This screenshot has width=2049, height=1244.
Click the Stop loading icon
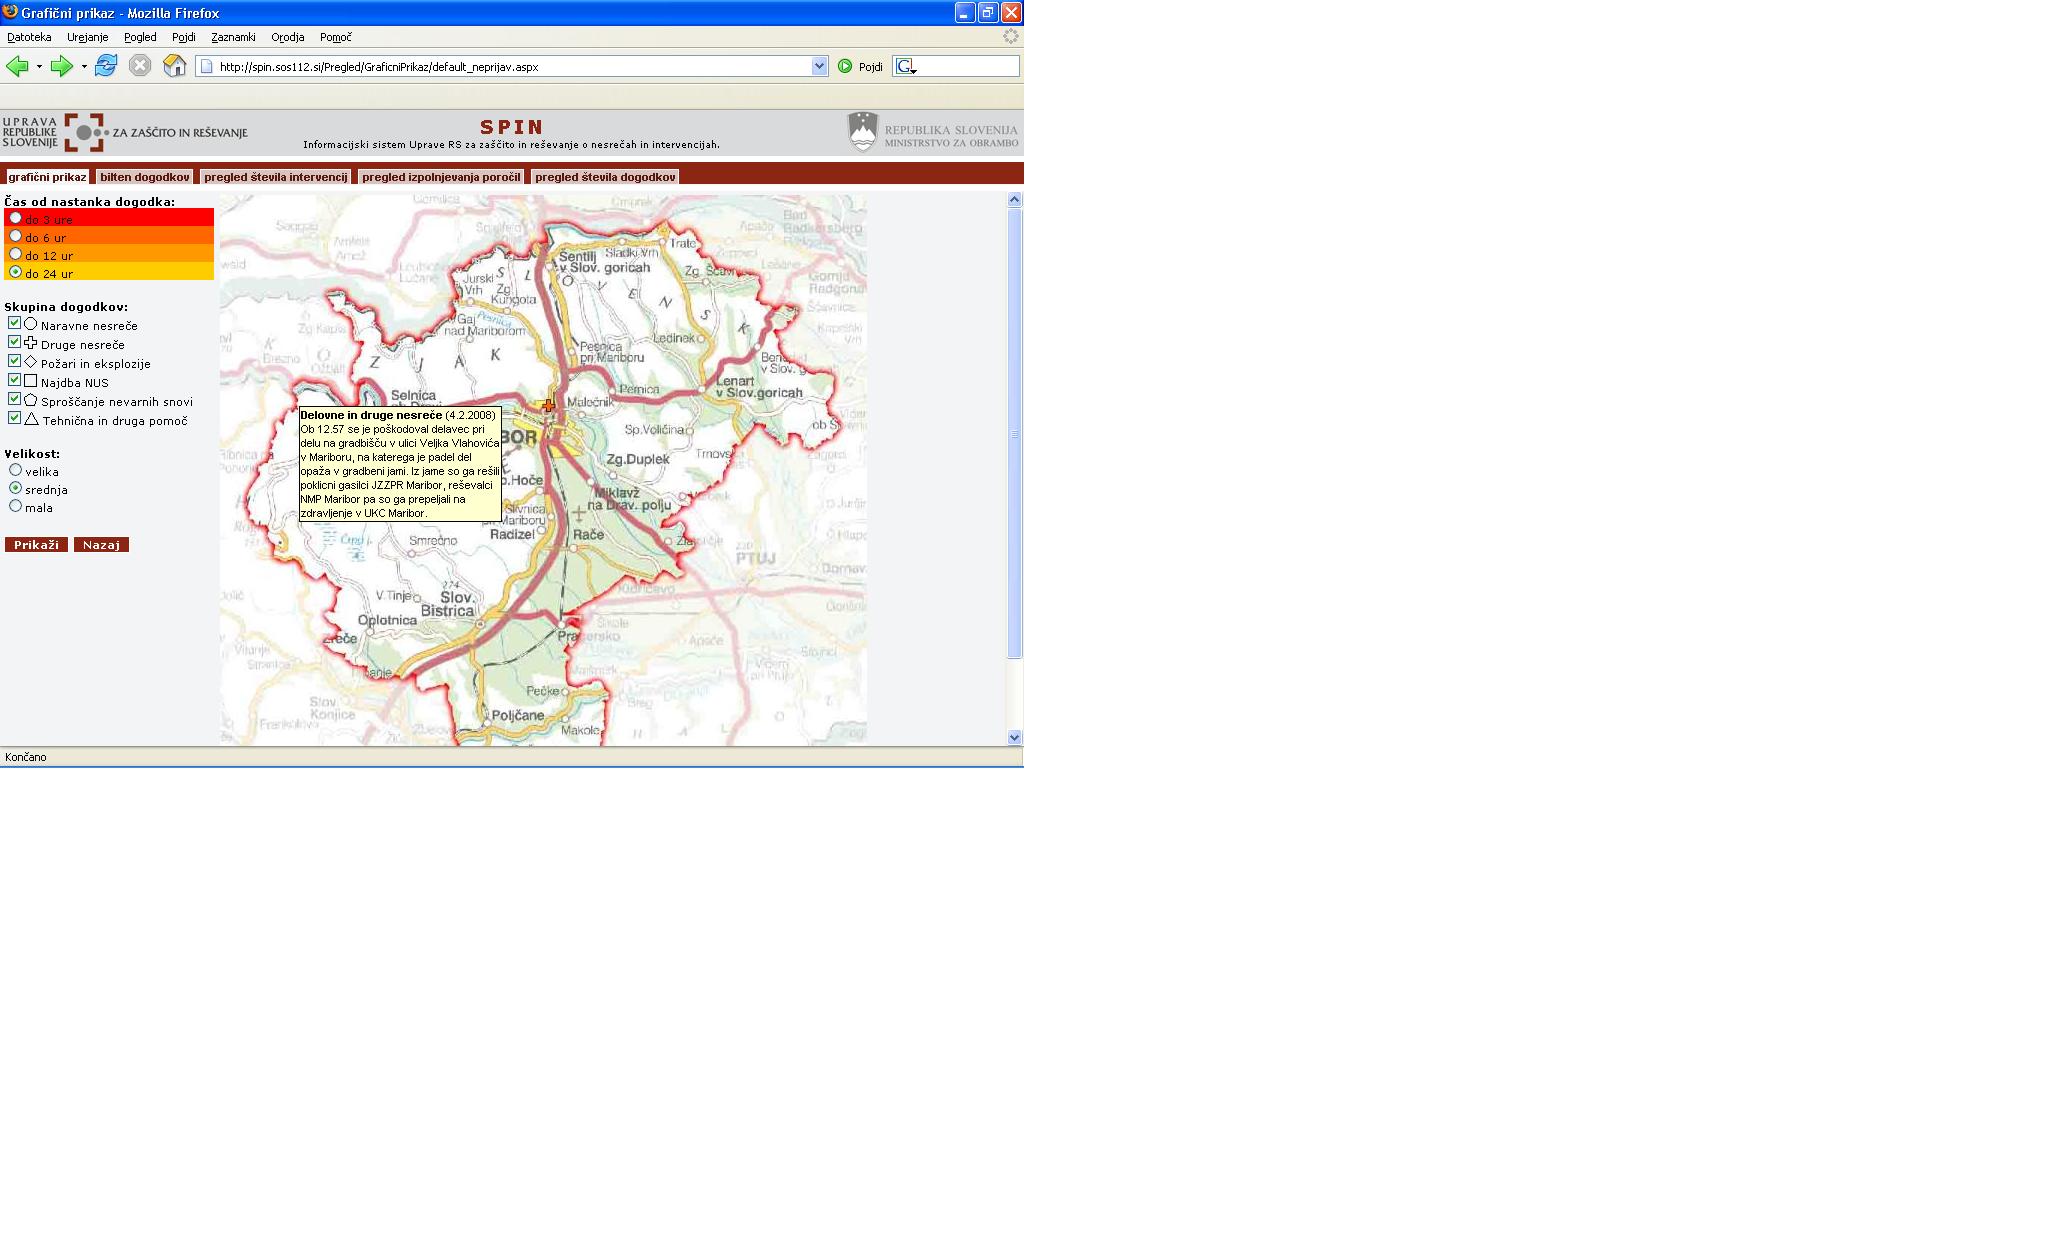click(140, 66)
